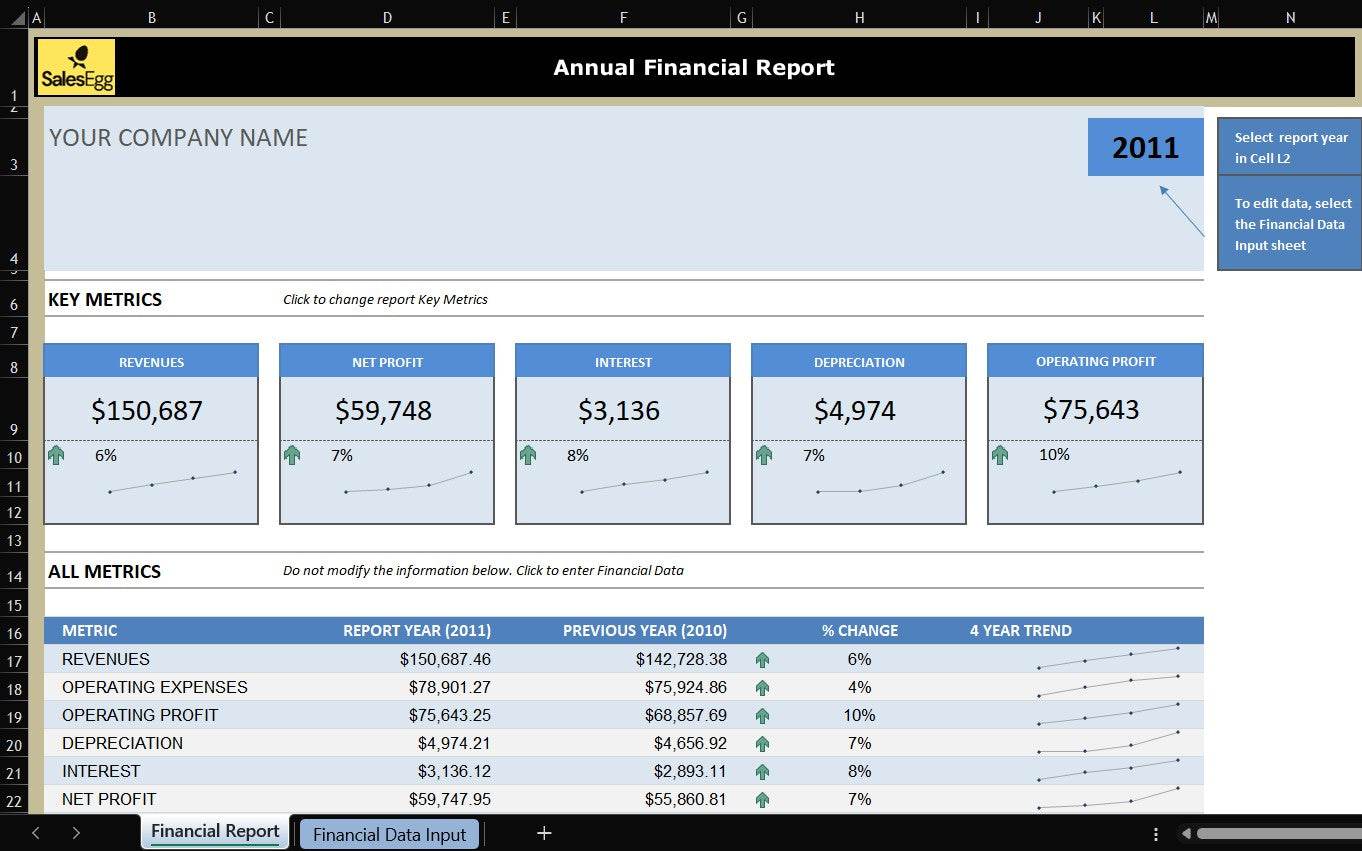Click the next sheet navigation arrow

coord(76,833)
